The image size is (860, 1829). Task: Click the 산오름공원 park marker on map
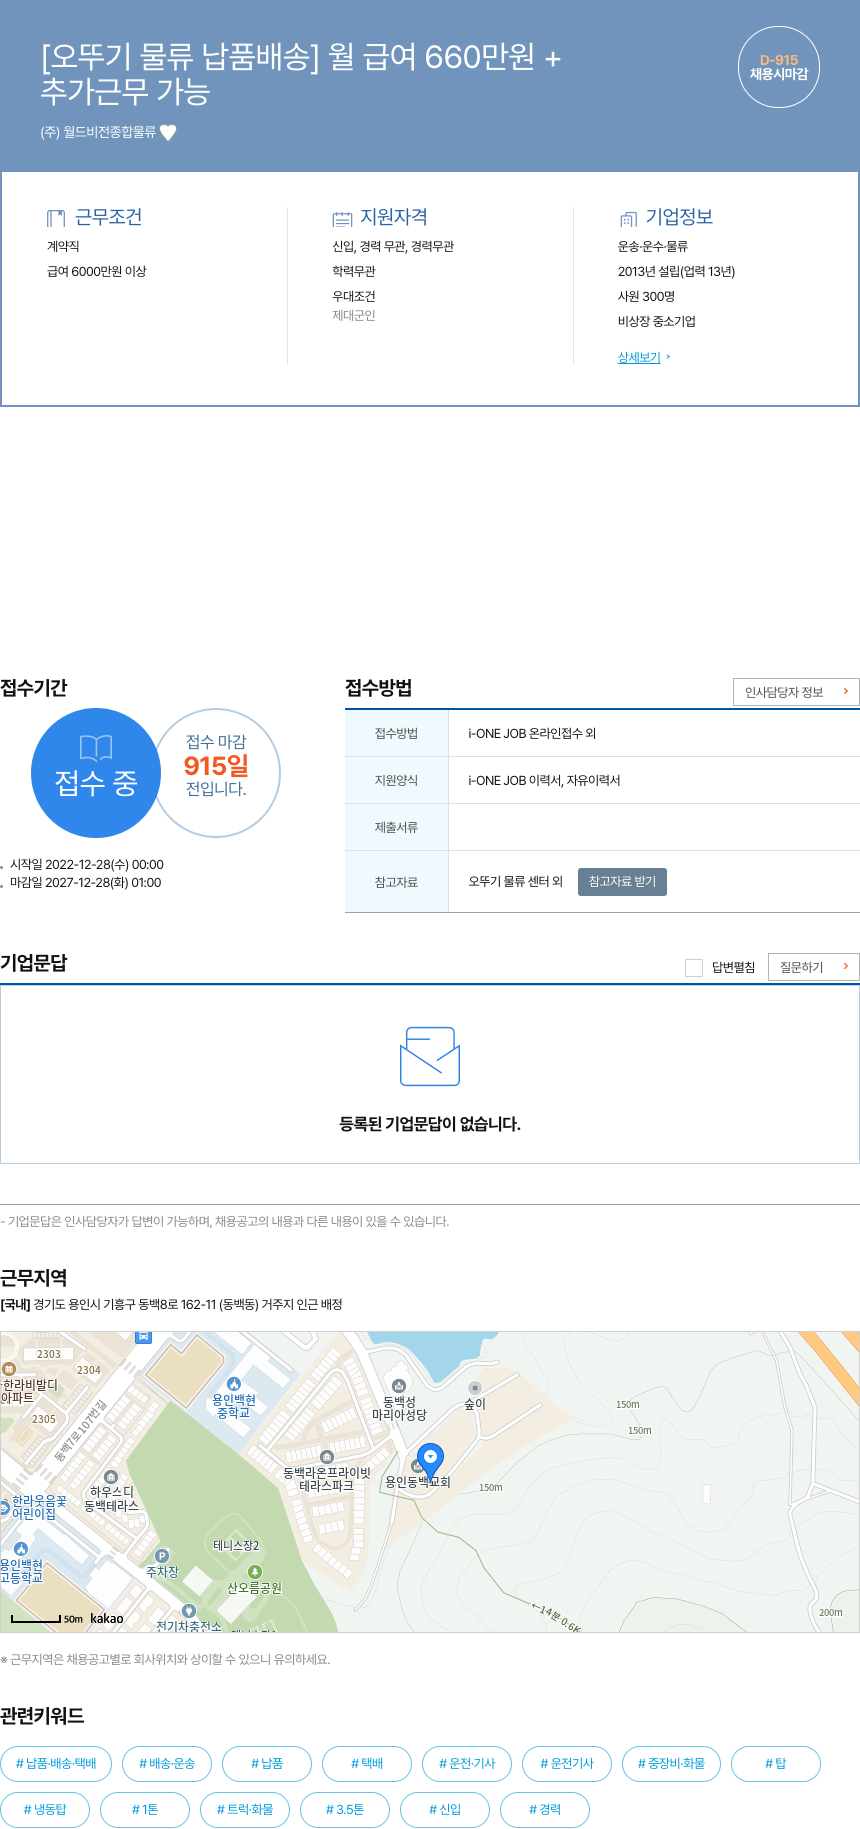coord(255,1572)
